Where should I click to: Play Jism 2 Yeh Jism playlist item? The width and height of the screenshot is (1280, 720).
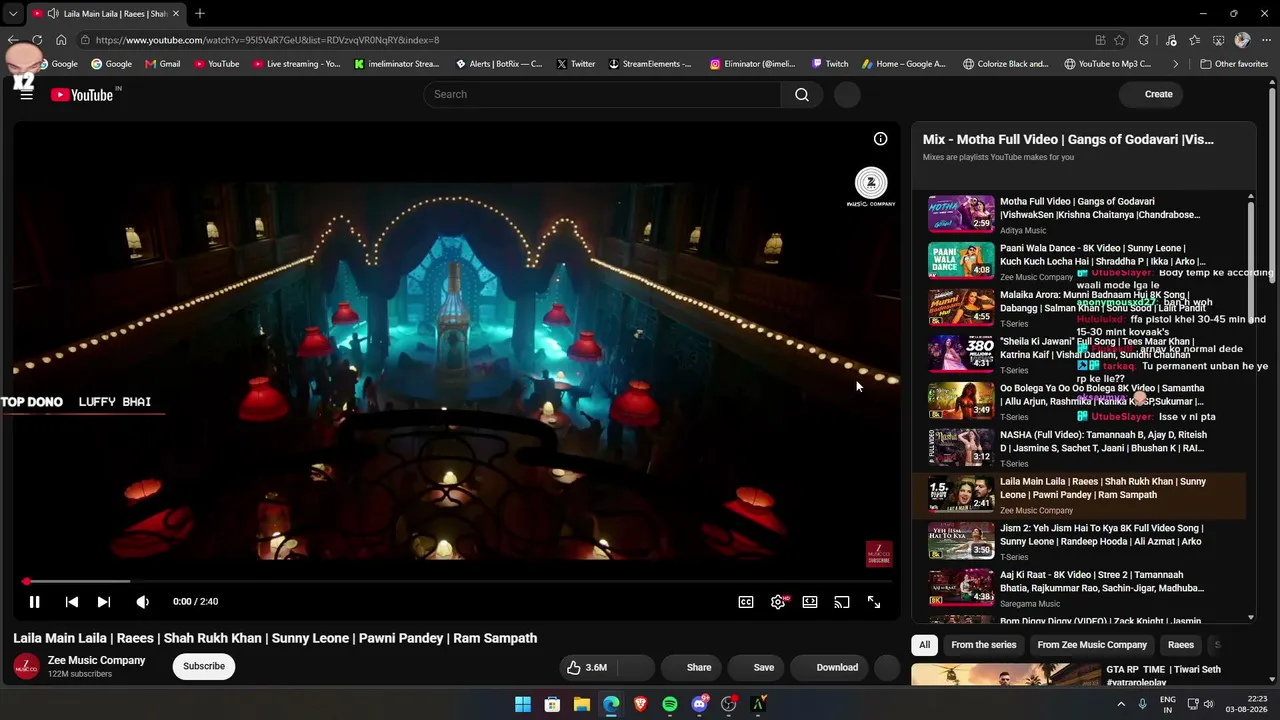1080,541
